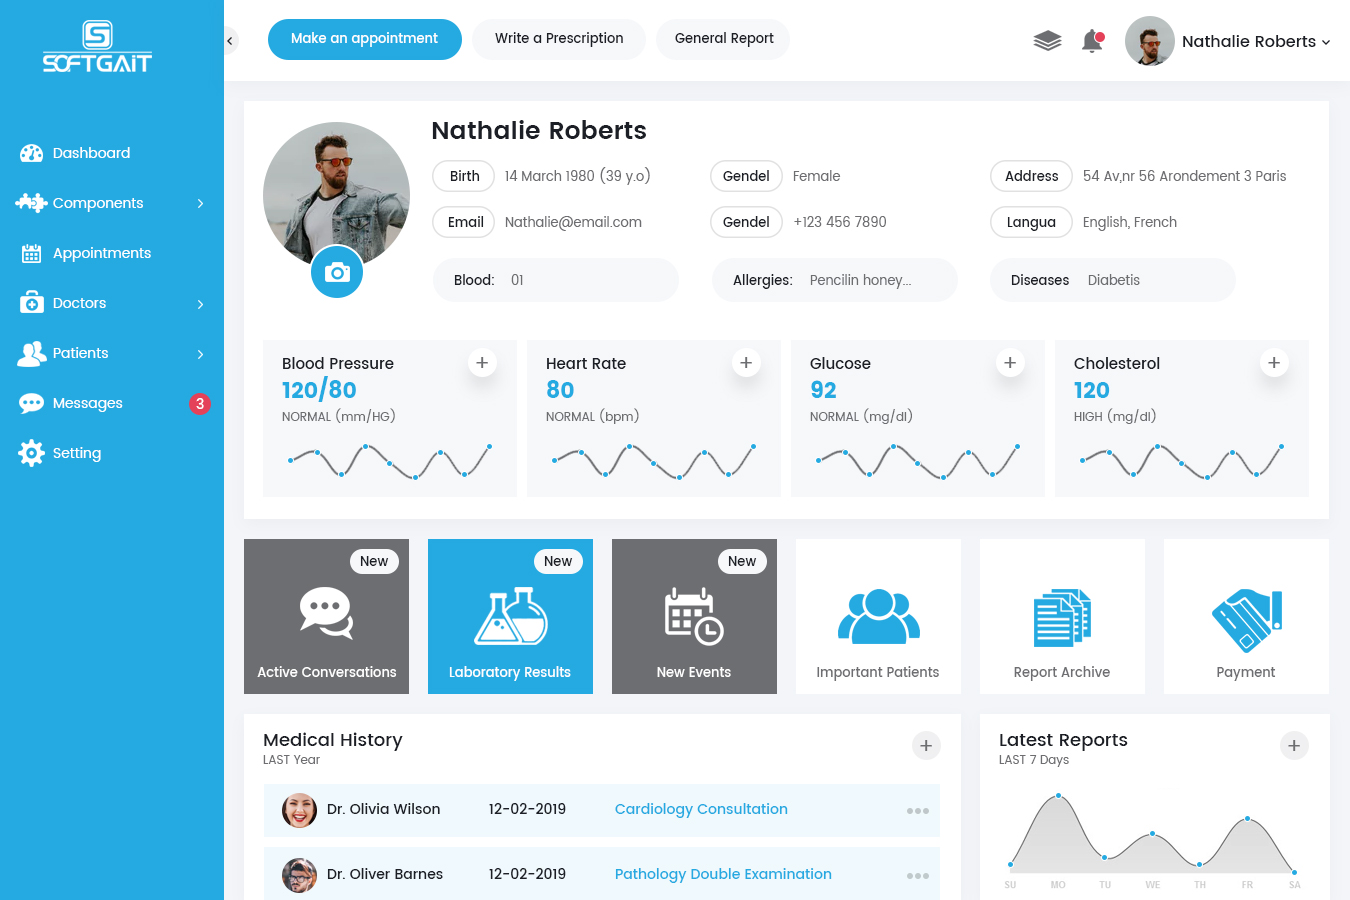Click Dr. Oliver Barnes' name

coord(385,874)
